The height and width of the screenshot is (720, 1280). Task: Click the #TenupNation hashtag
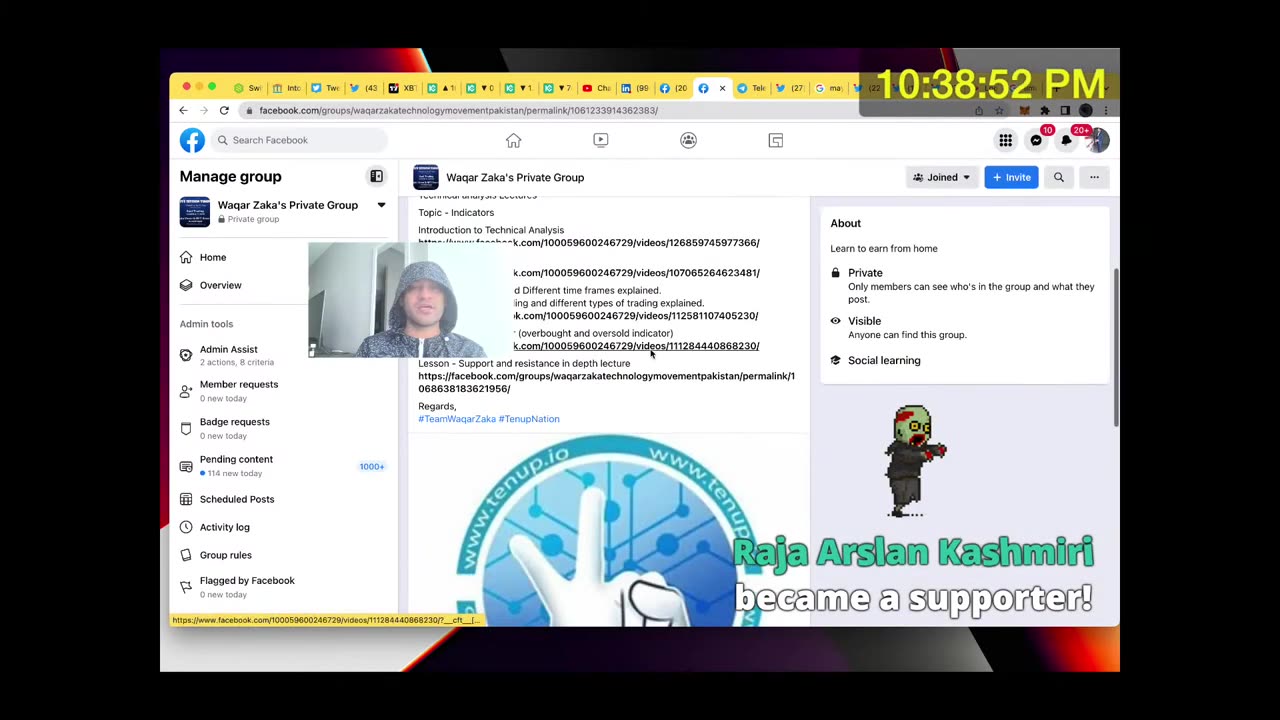pos(529,419)
